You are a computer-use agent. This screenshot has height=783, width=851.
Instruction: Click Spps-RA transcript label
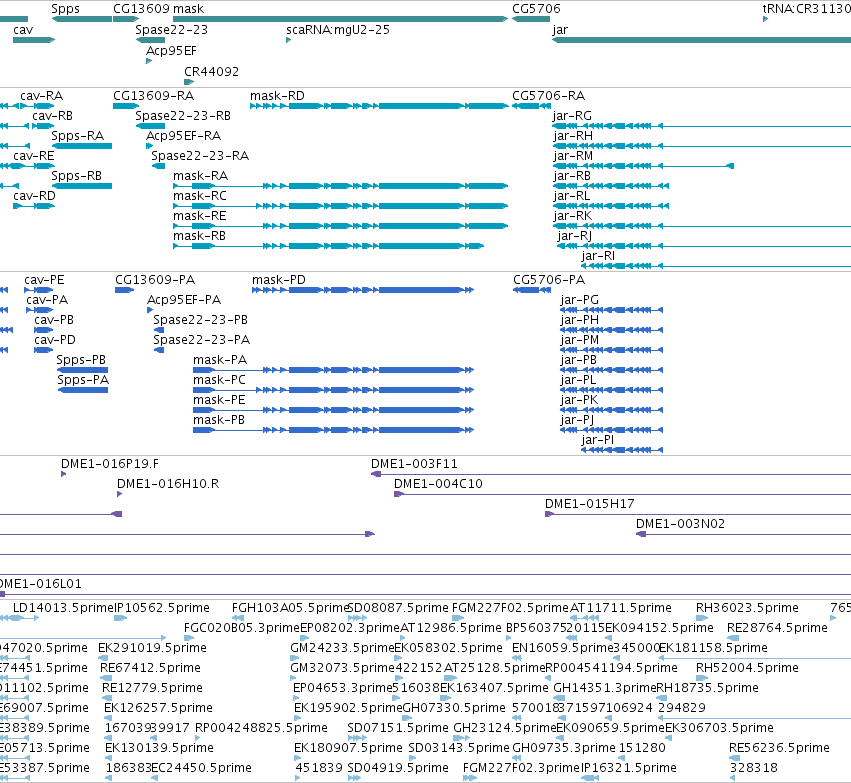(x=78, y=136)
